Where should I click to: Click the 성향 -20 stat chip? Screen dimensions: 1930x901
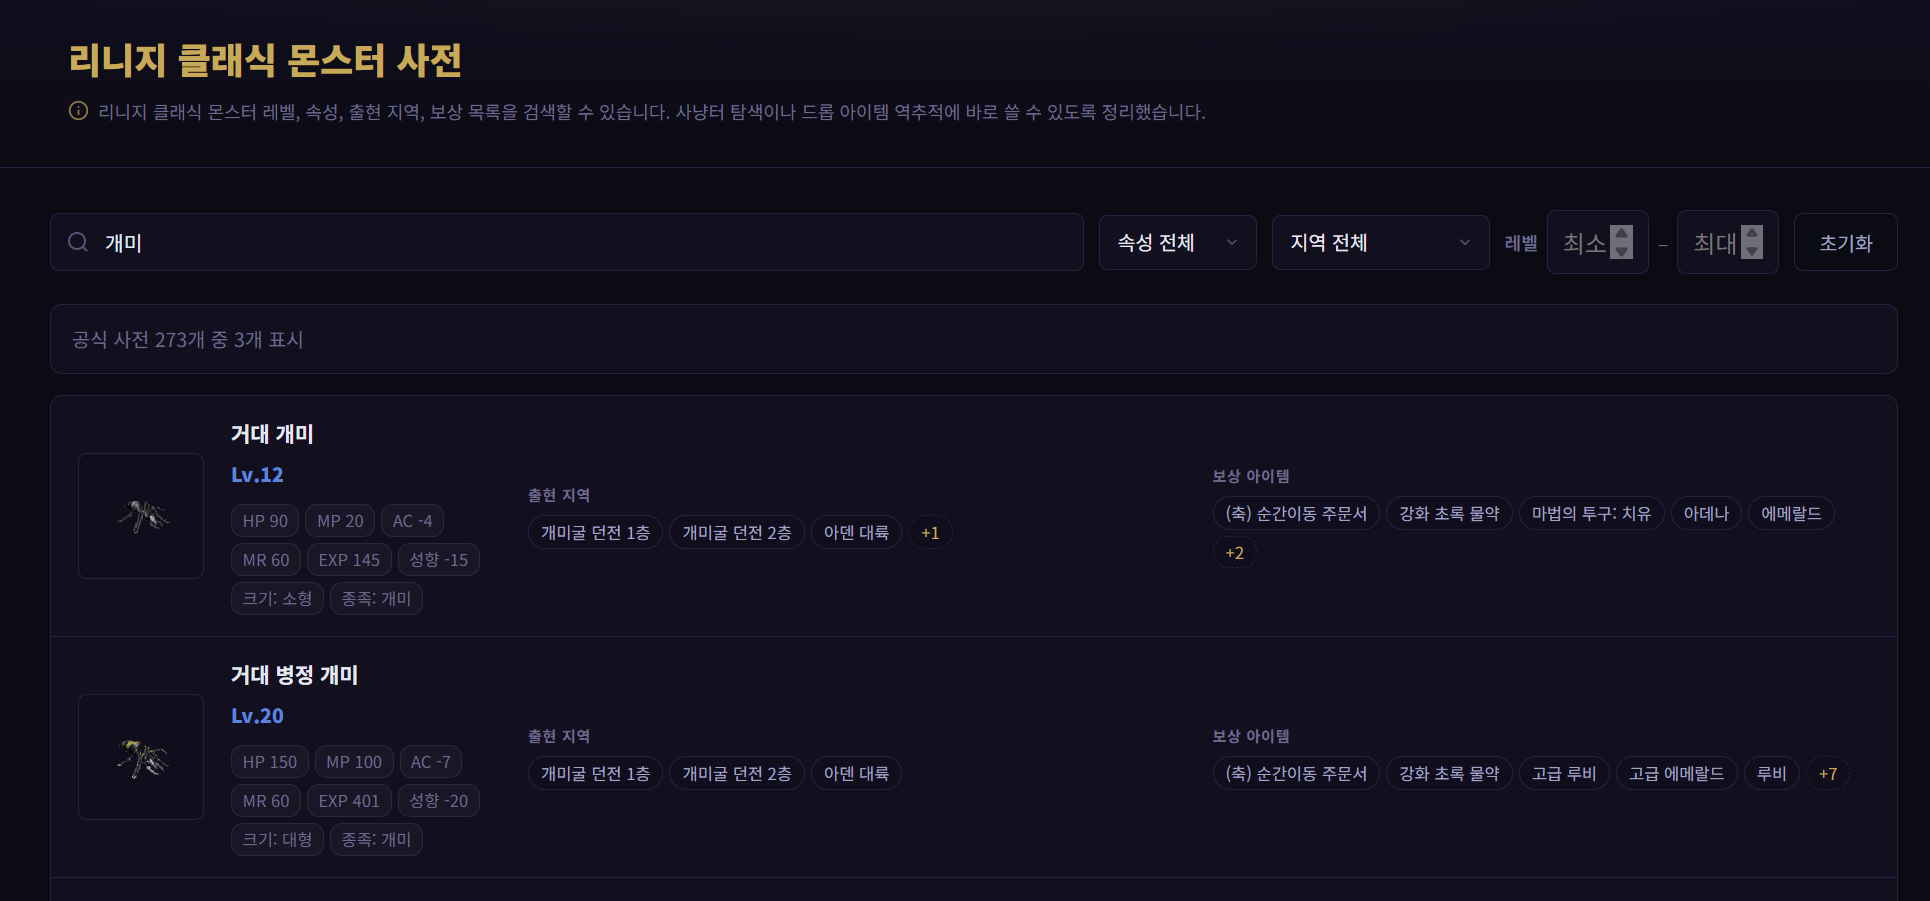pyautogui.click(x=438, y=801)
